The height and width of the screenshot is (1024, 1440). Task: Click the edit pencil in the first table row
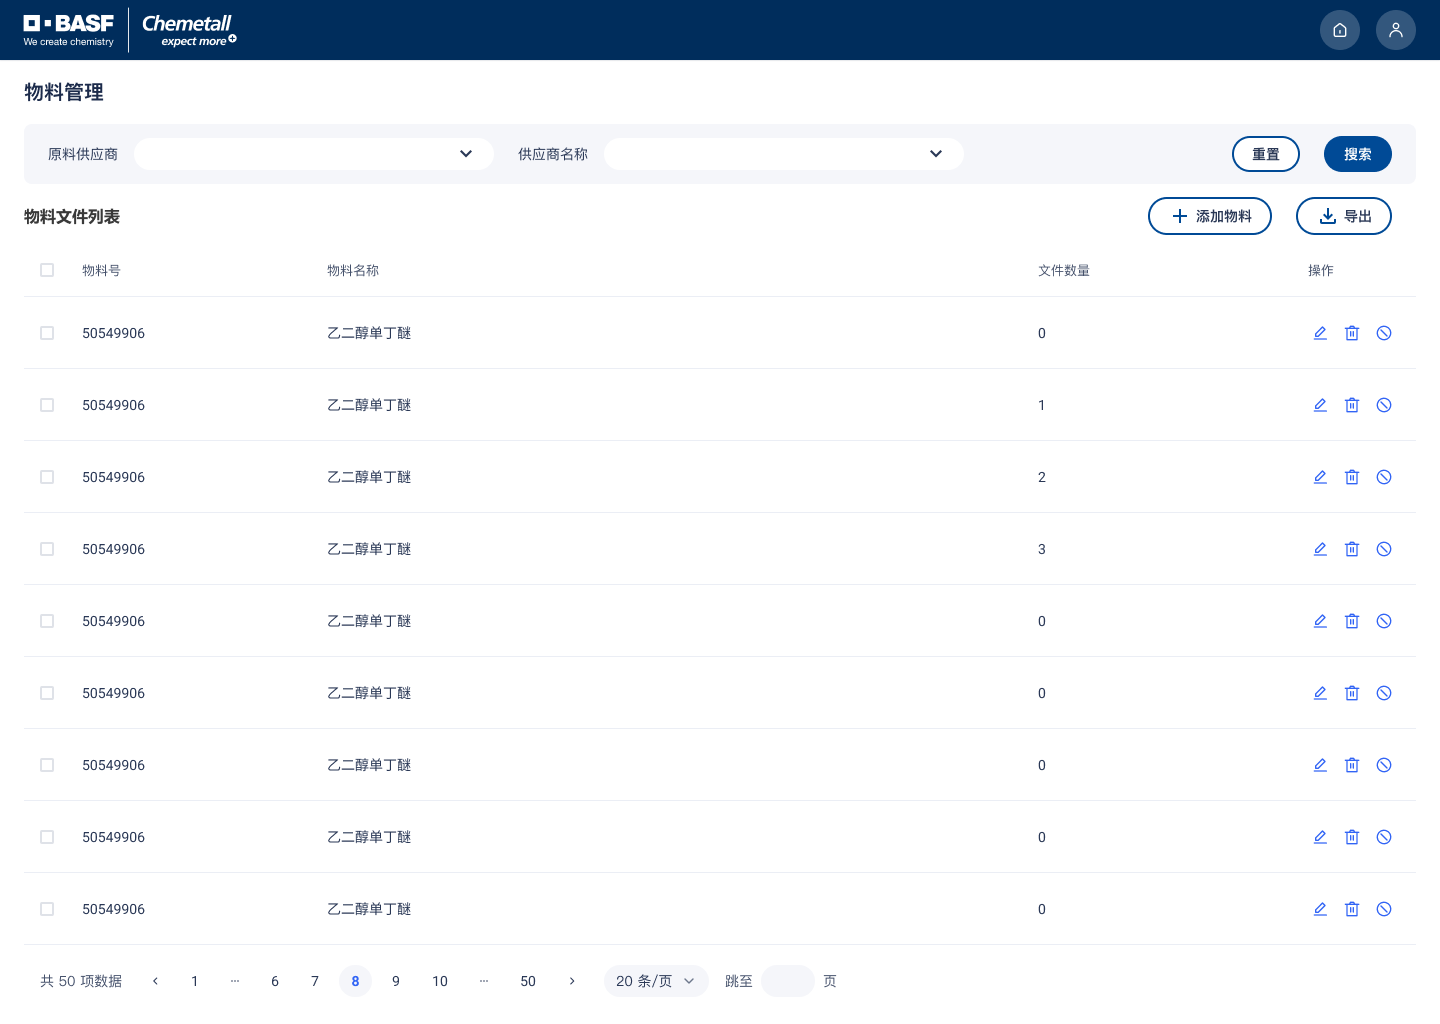[1320, 333]
